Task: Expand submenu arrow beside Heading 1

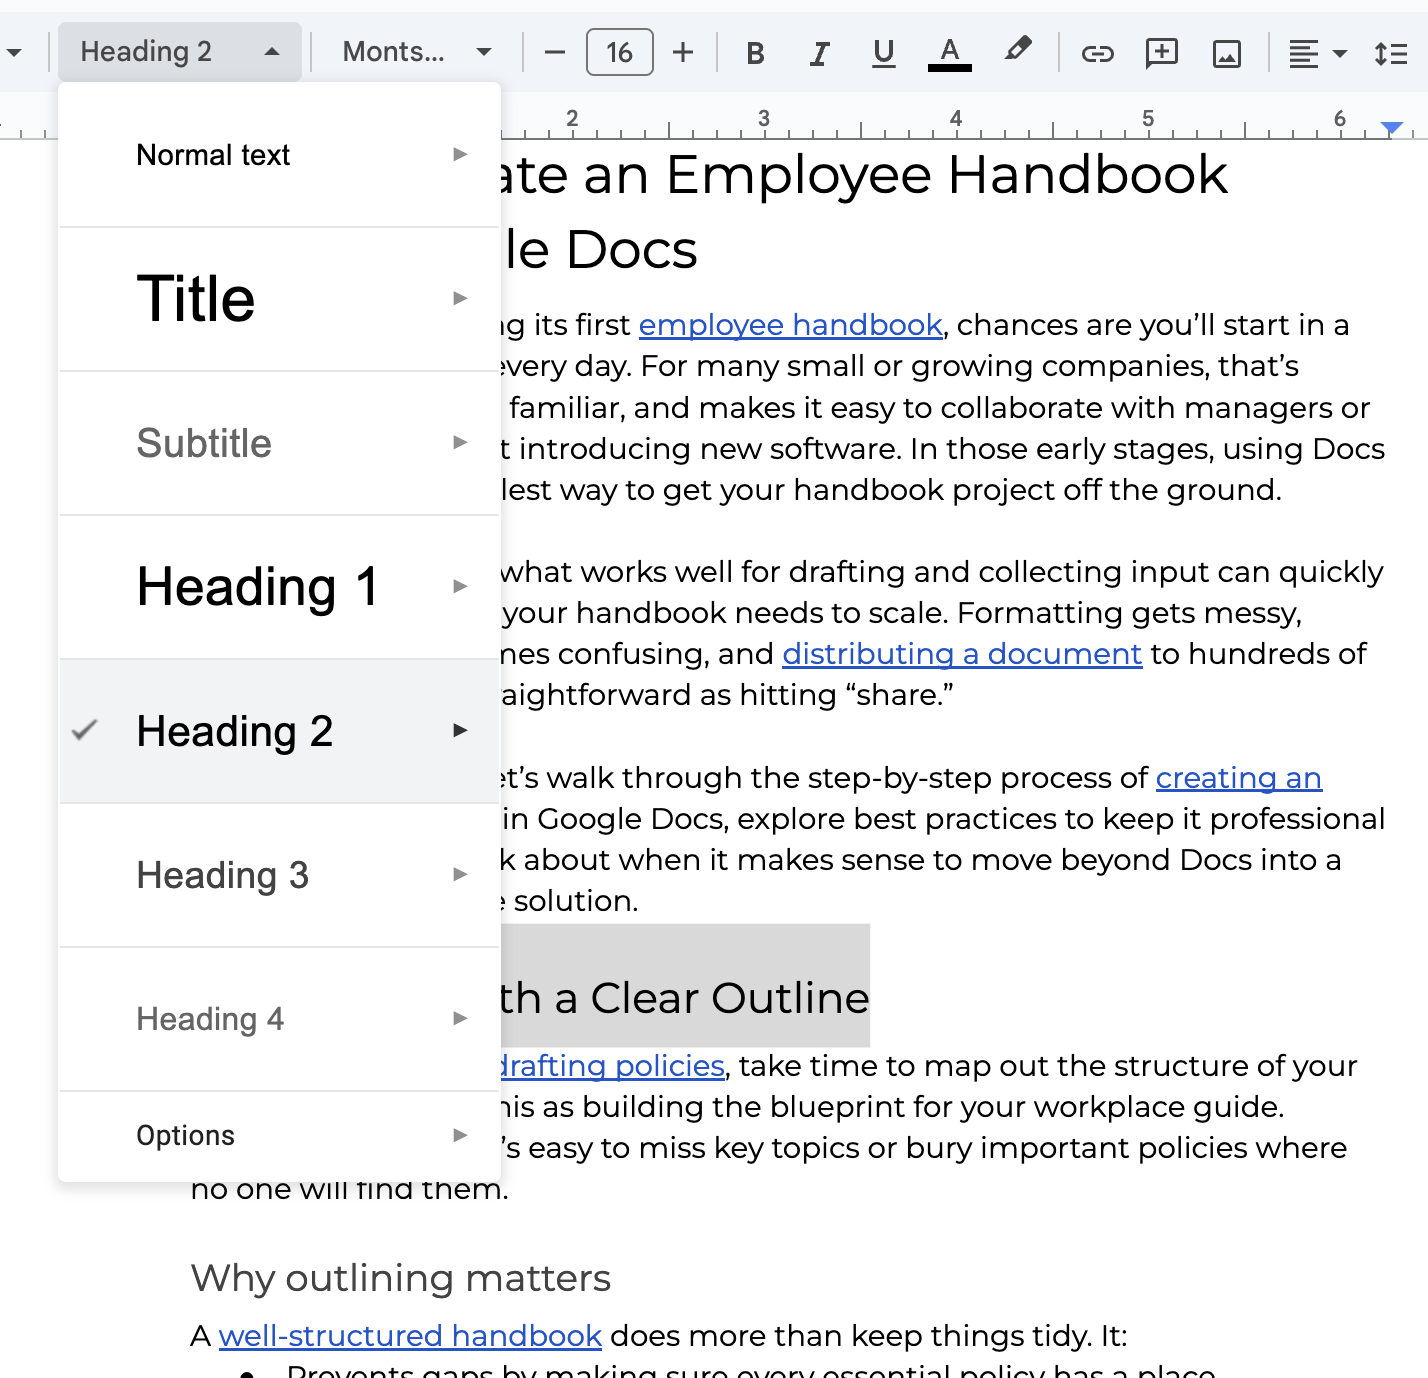Action: [460, 586]
